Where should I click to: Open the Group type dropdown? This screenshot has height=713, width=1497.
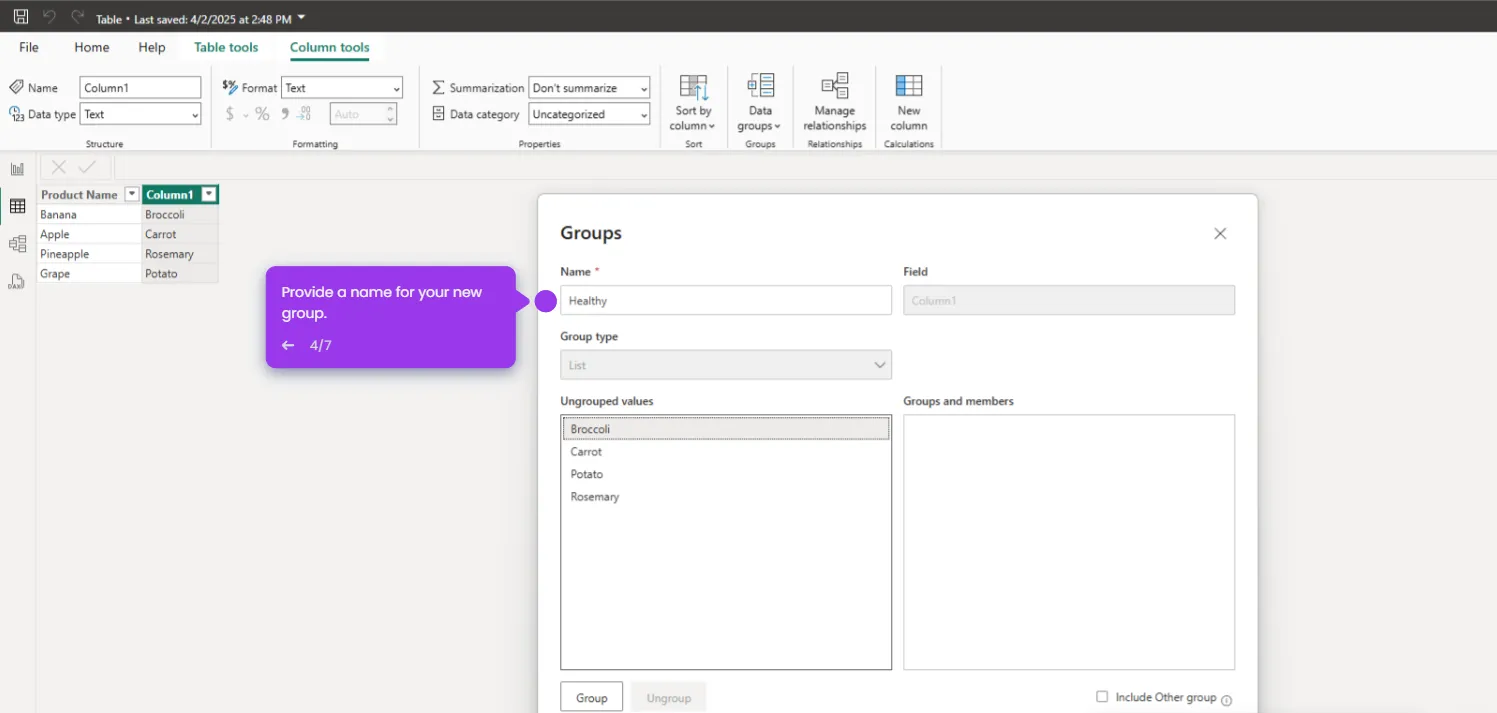pos(726,365)
